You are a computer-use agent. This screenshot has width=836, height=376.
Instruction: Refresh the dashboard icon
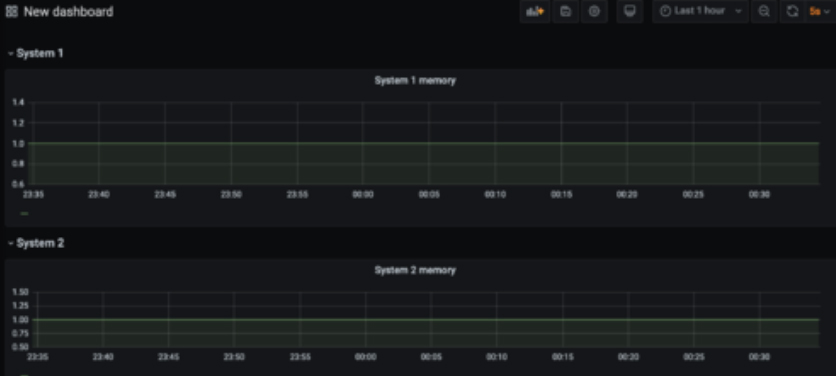pos(792,11)
